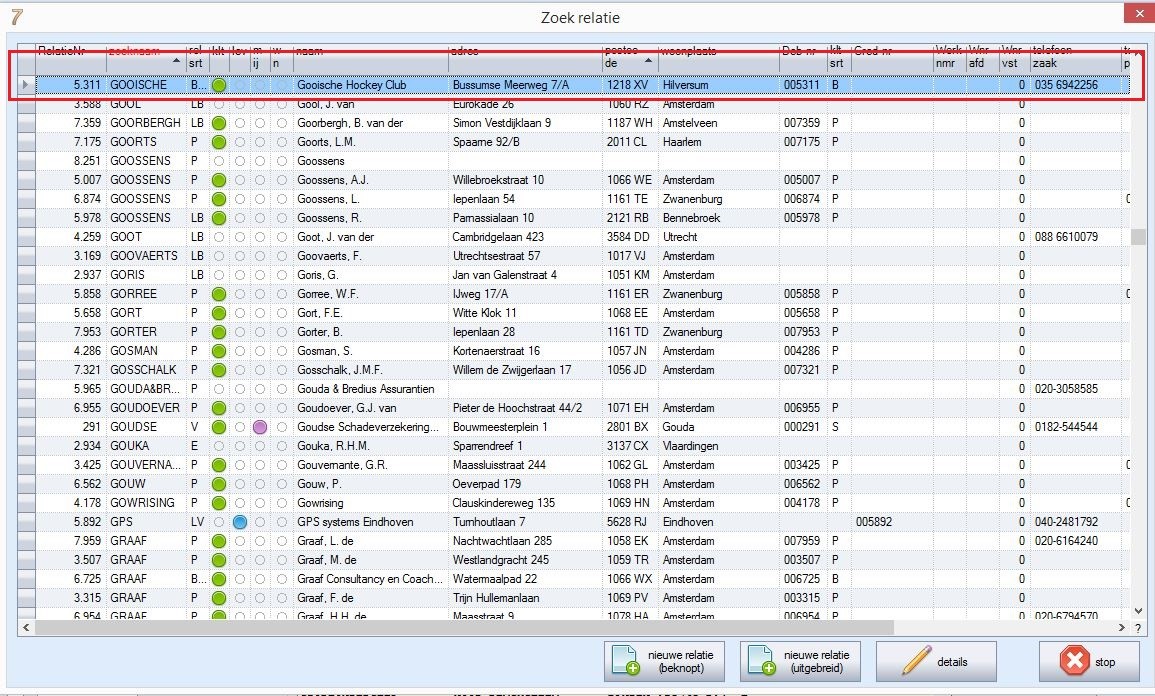Click the horizontal scrollbar thumb
This screenshot has width=1155, height=696.
click(x=464, y=628)
